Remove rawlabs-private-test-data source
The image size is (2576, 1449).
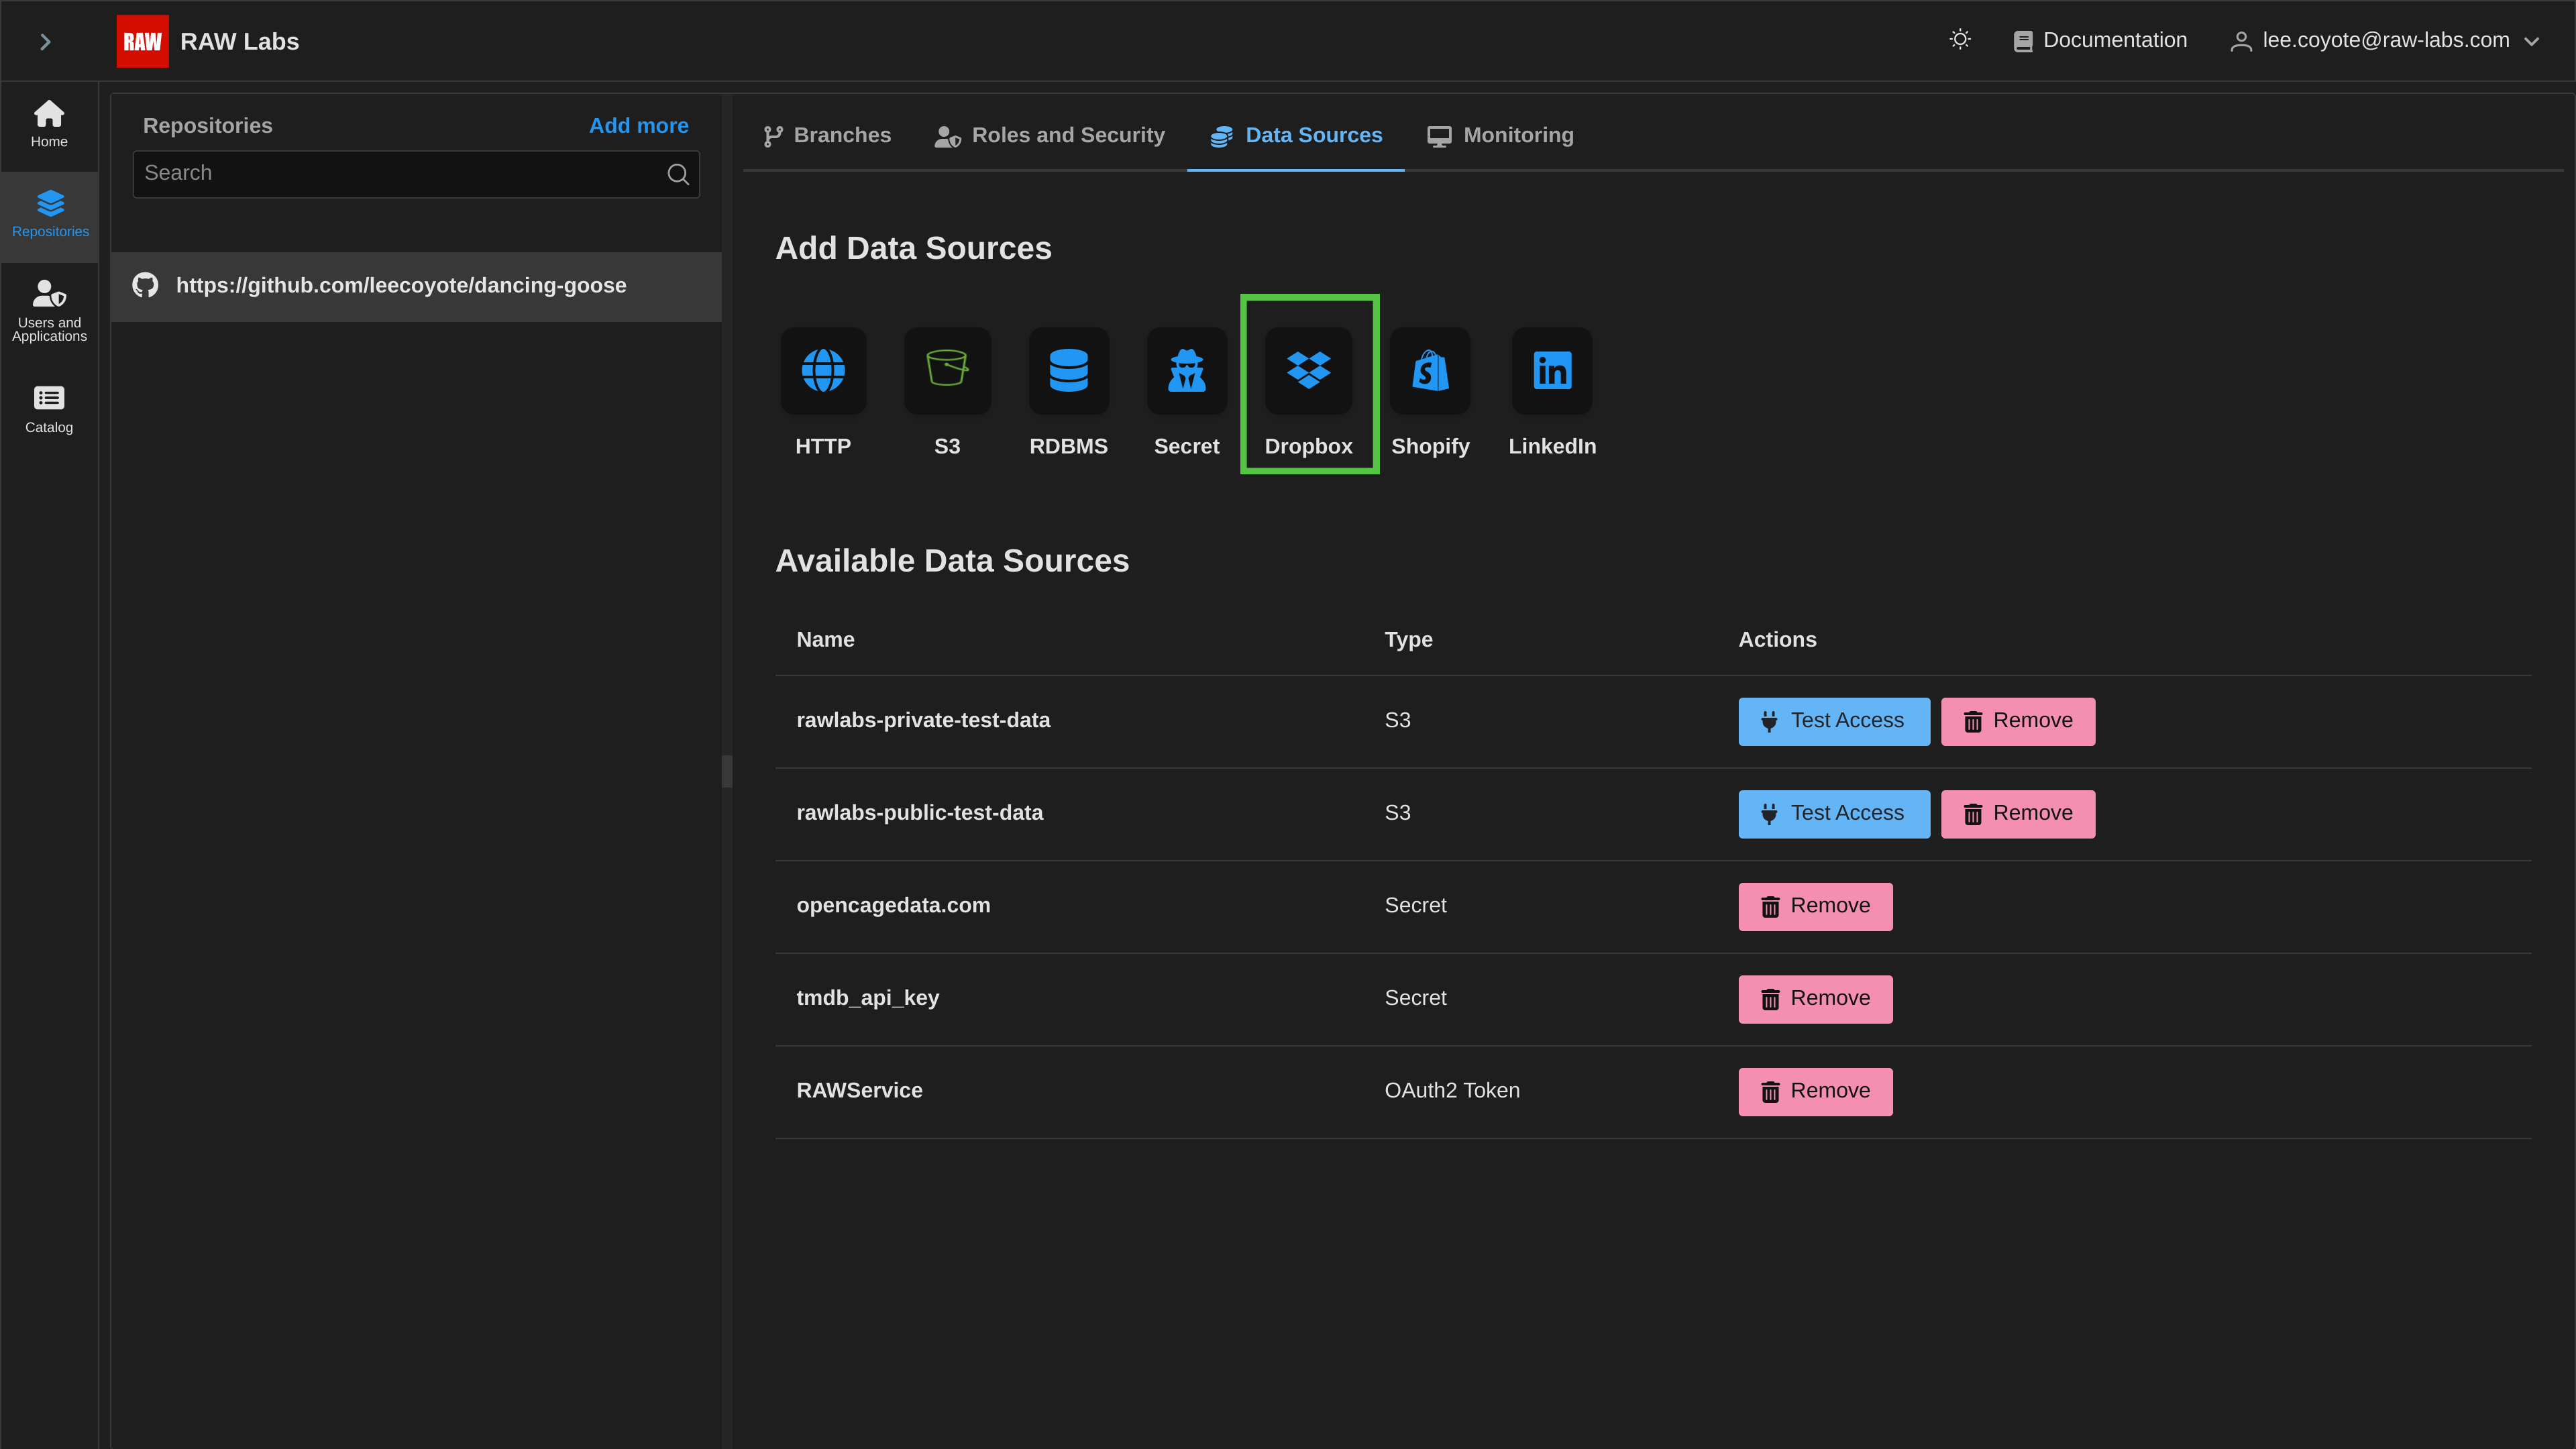2018,721
